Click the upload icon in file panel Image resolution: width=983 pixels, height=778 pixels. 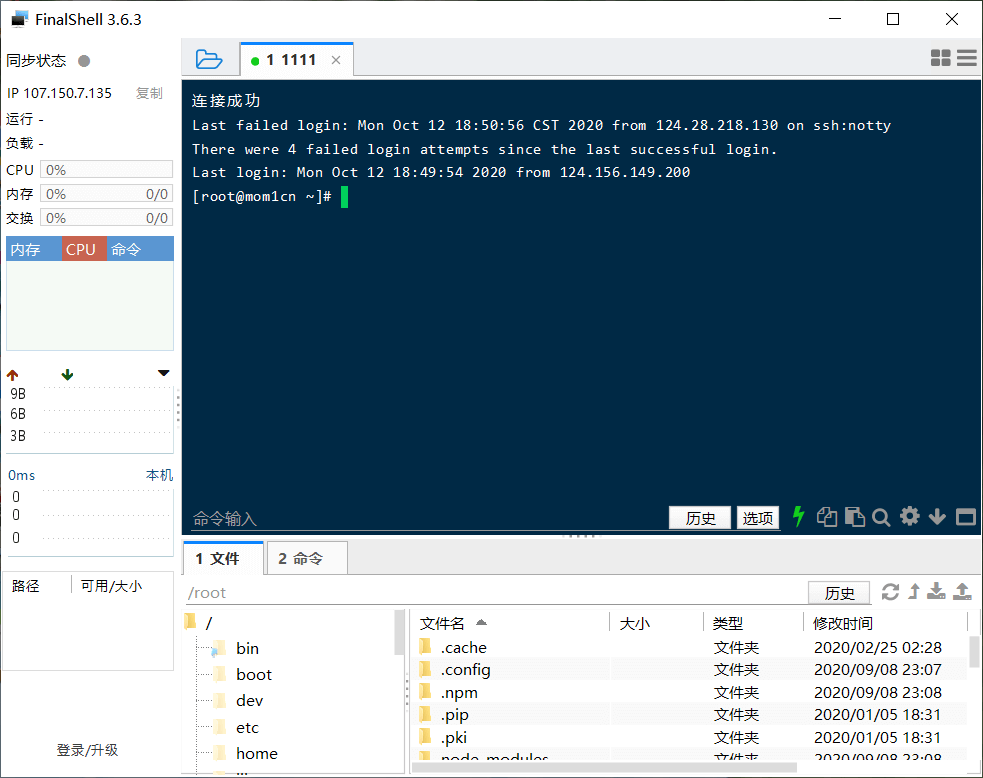pos(962,592)
